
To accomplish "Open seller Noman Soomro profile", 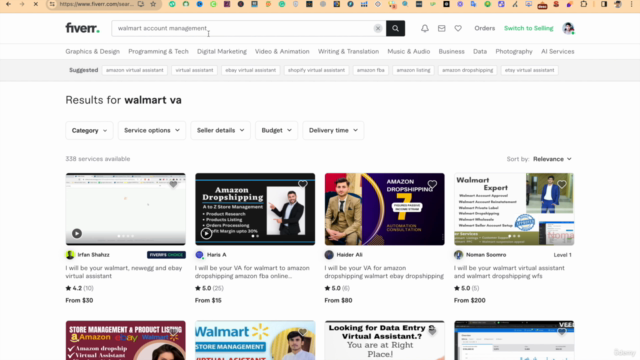I will [x=486, y=255].
